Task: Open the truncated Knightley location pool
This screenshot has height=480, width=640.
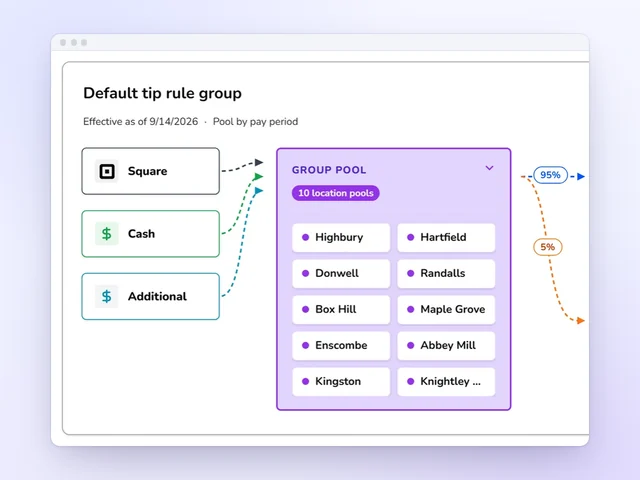Action: click(x=446, y=381)
